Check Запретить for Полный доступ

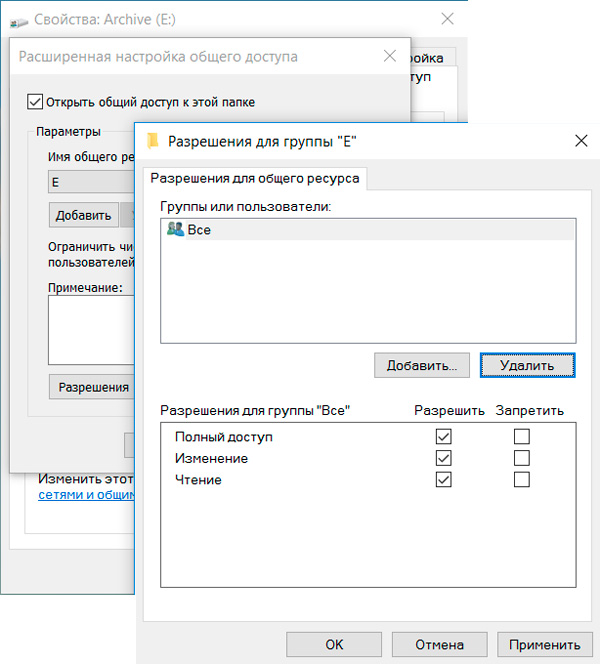point(521,437)
